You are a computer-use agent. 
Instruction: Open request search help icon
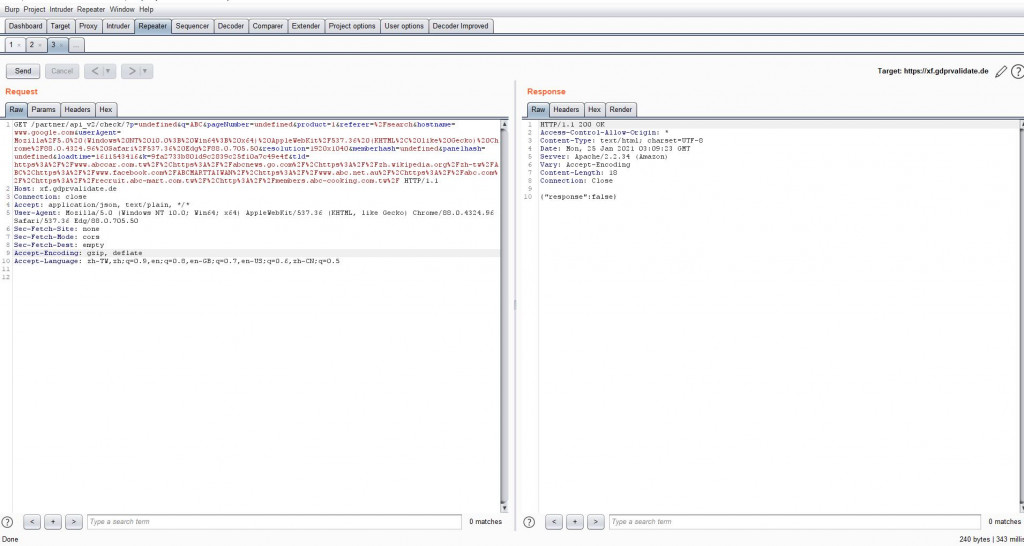pyautogui.click(x=7, y=522)
